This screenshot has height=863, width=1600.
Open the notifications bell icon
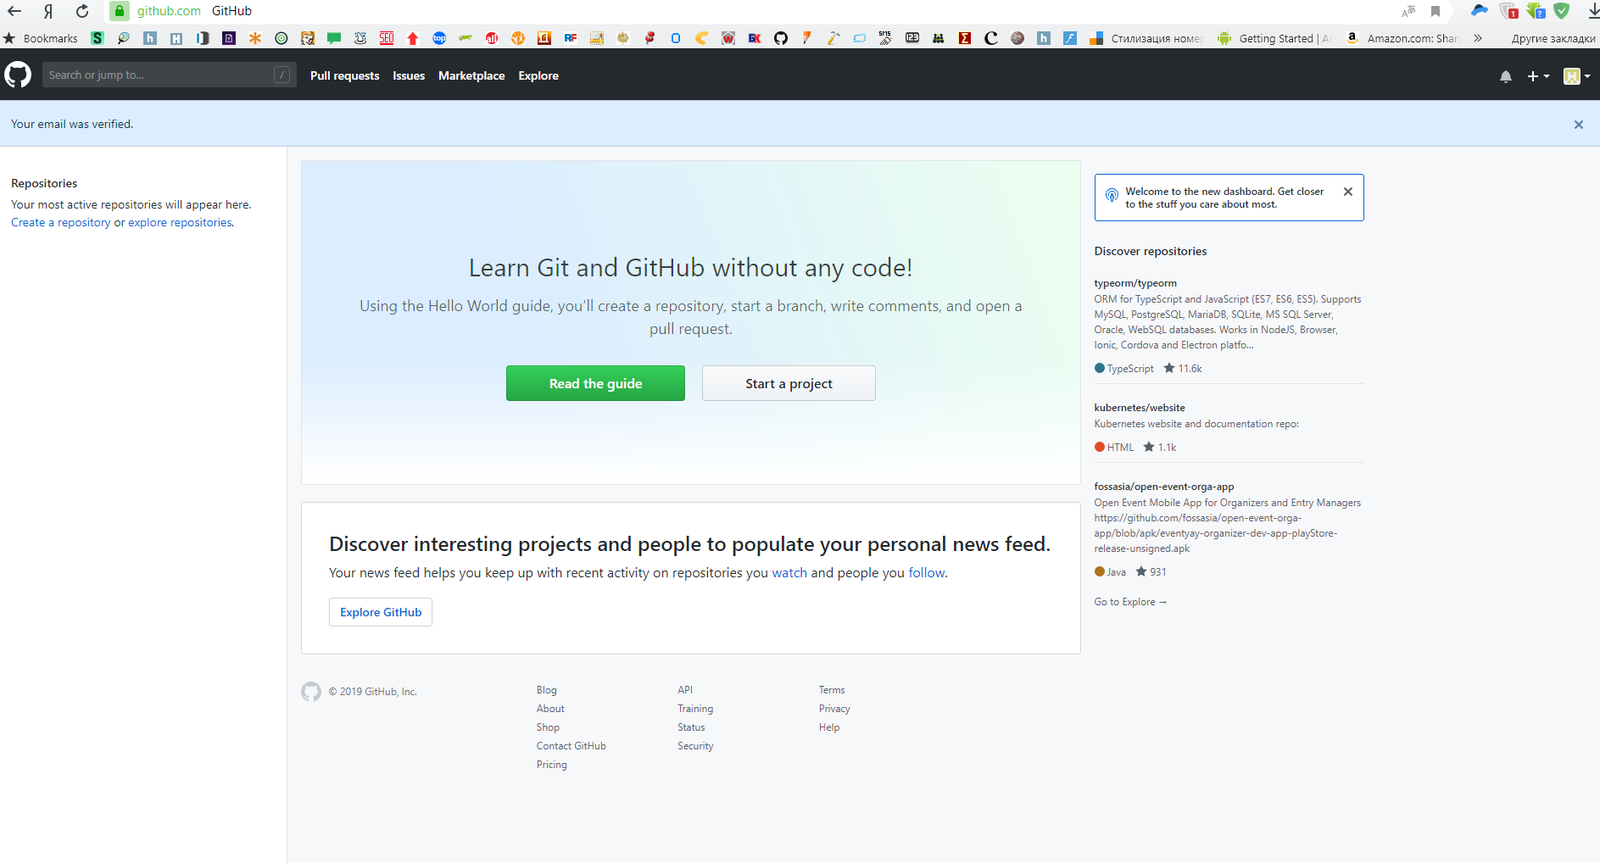1505,76
